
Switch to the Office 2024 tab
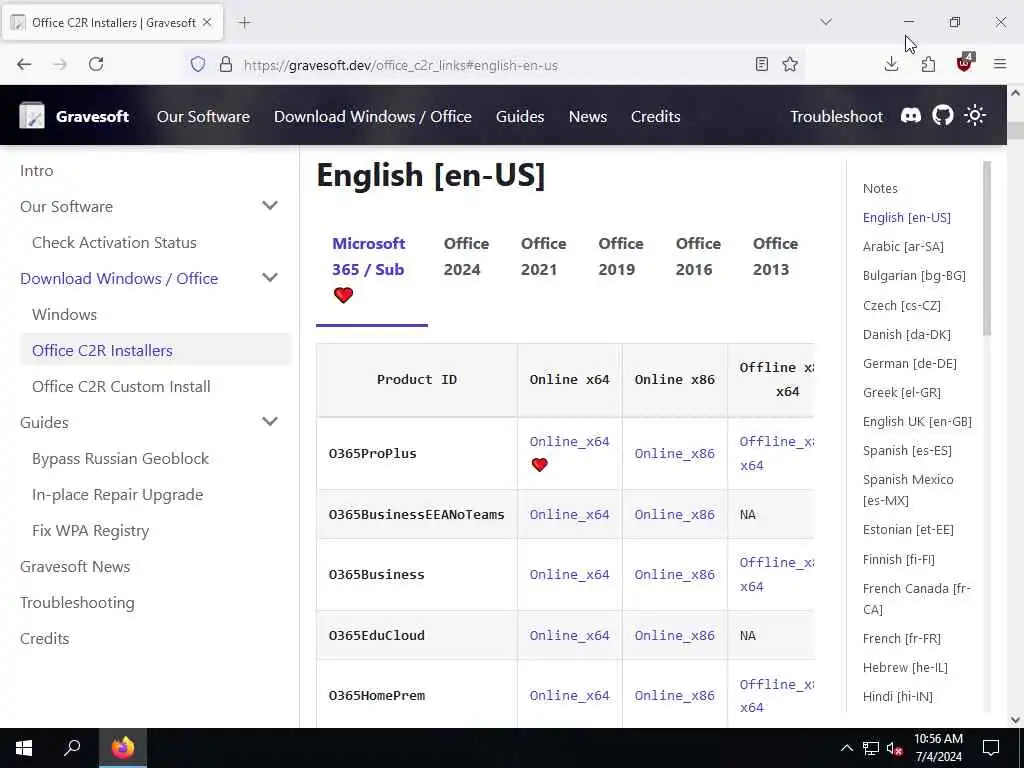tap(466, 256)
